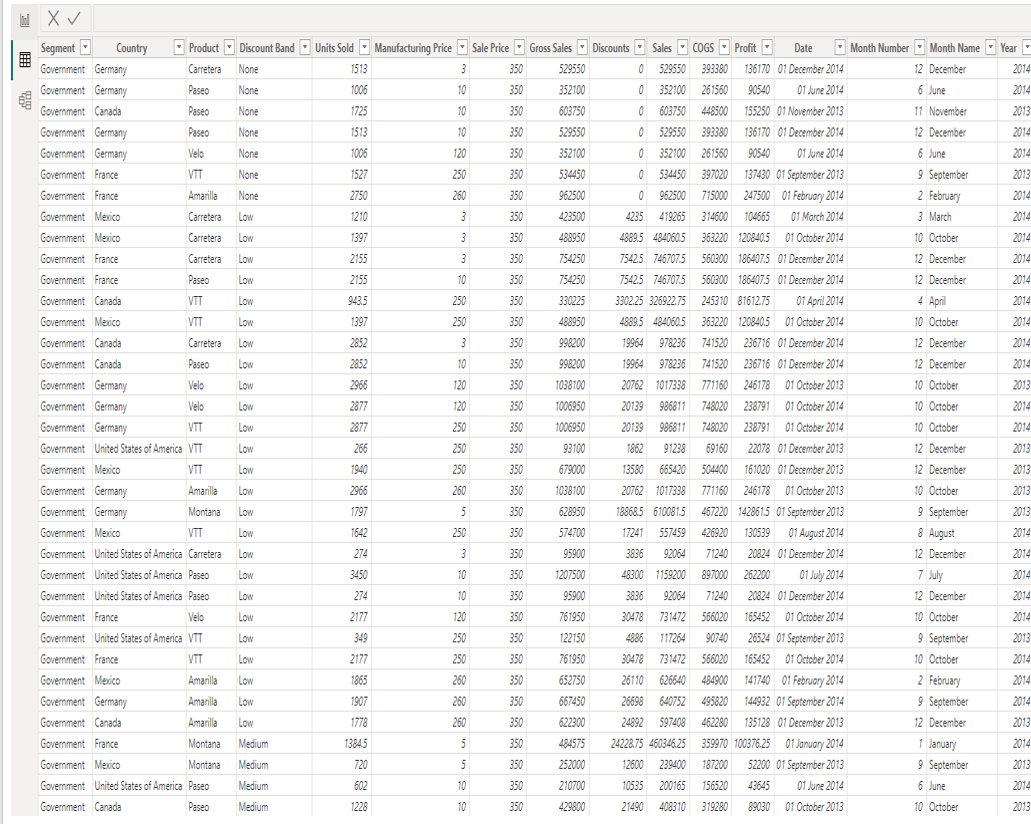This screenshot has width=1031, height=824.
Task: Select the Sales column header
Action: (661, 48)
